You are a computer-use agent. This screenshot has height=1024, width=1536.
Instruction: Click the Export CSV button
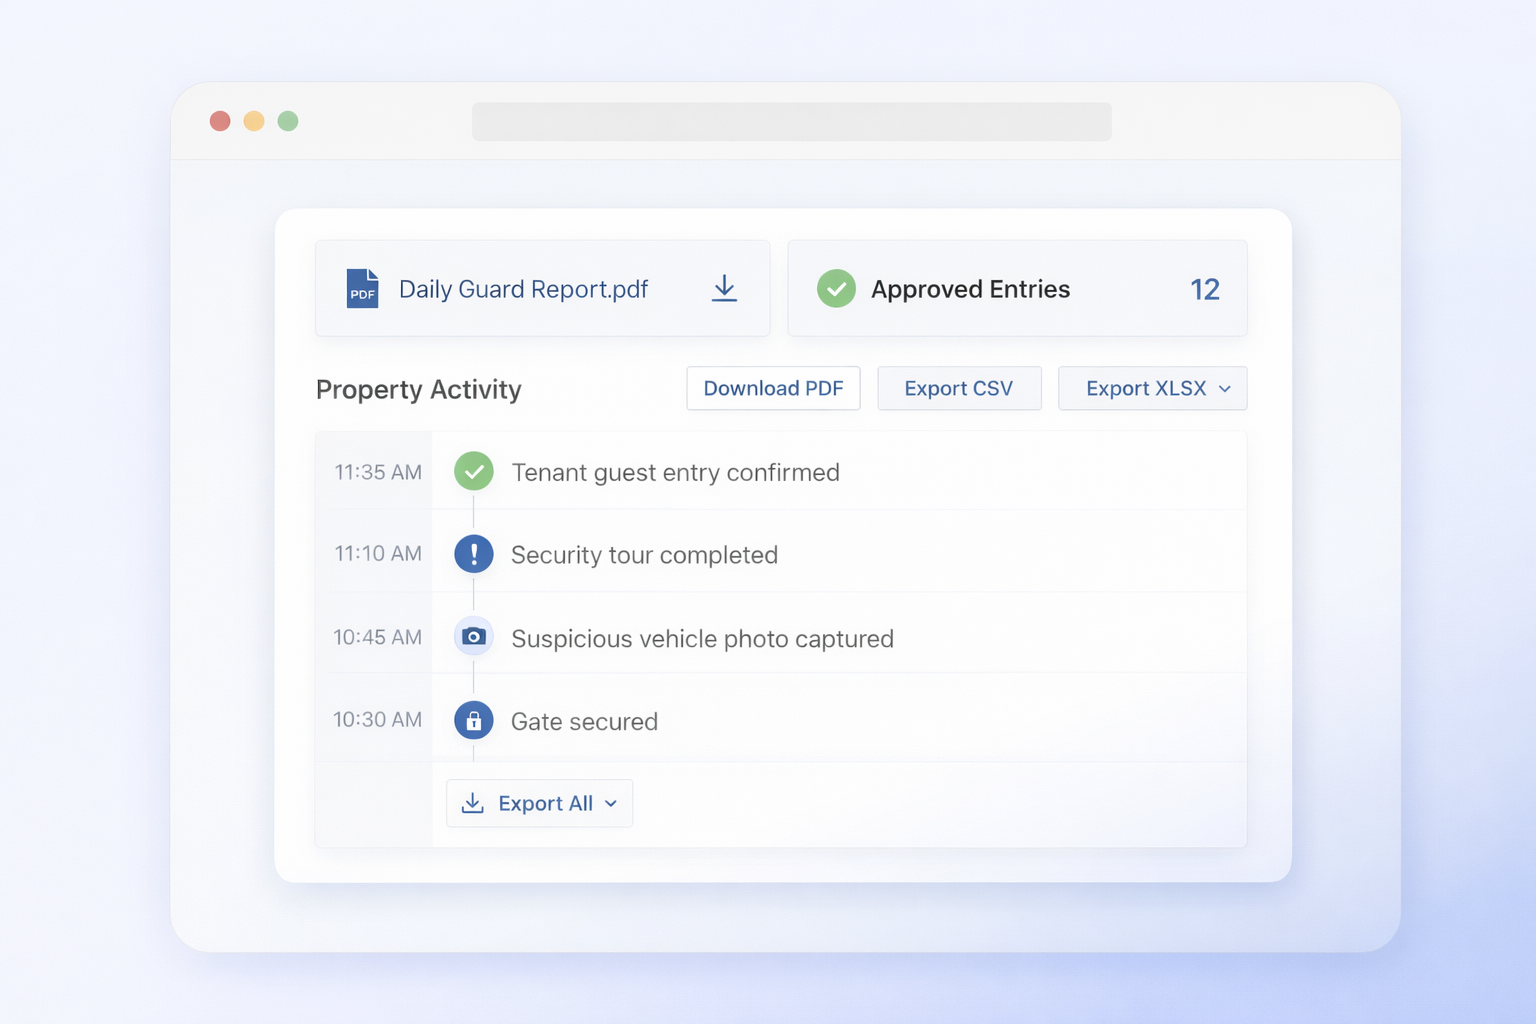(959, 388)
